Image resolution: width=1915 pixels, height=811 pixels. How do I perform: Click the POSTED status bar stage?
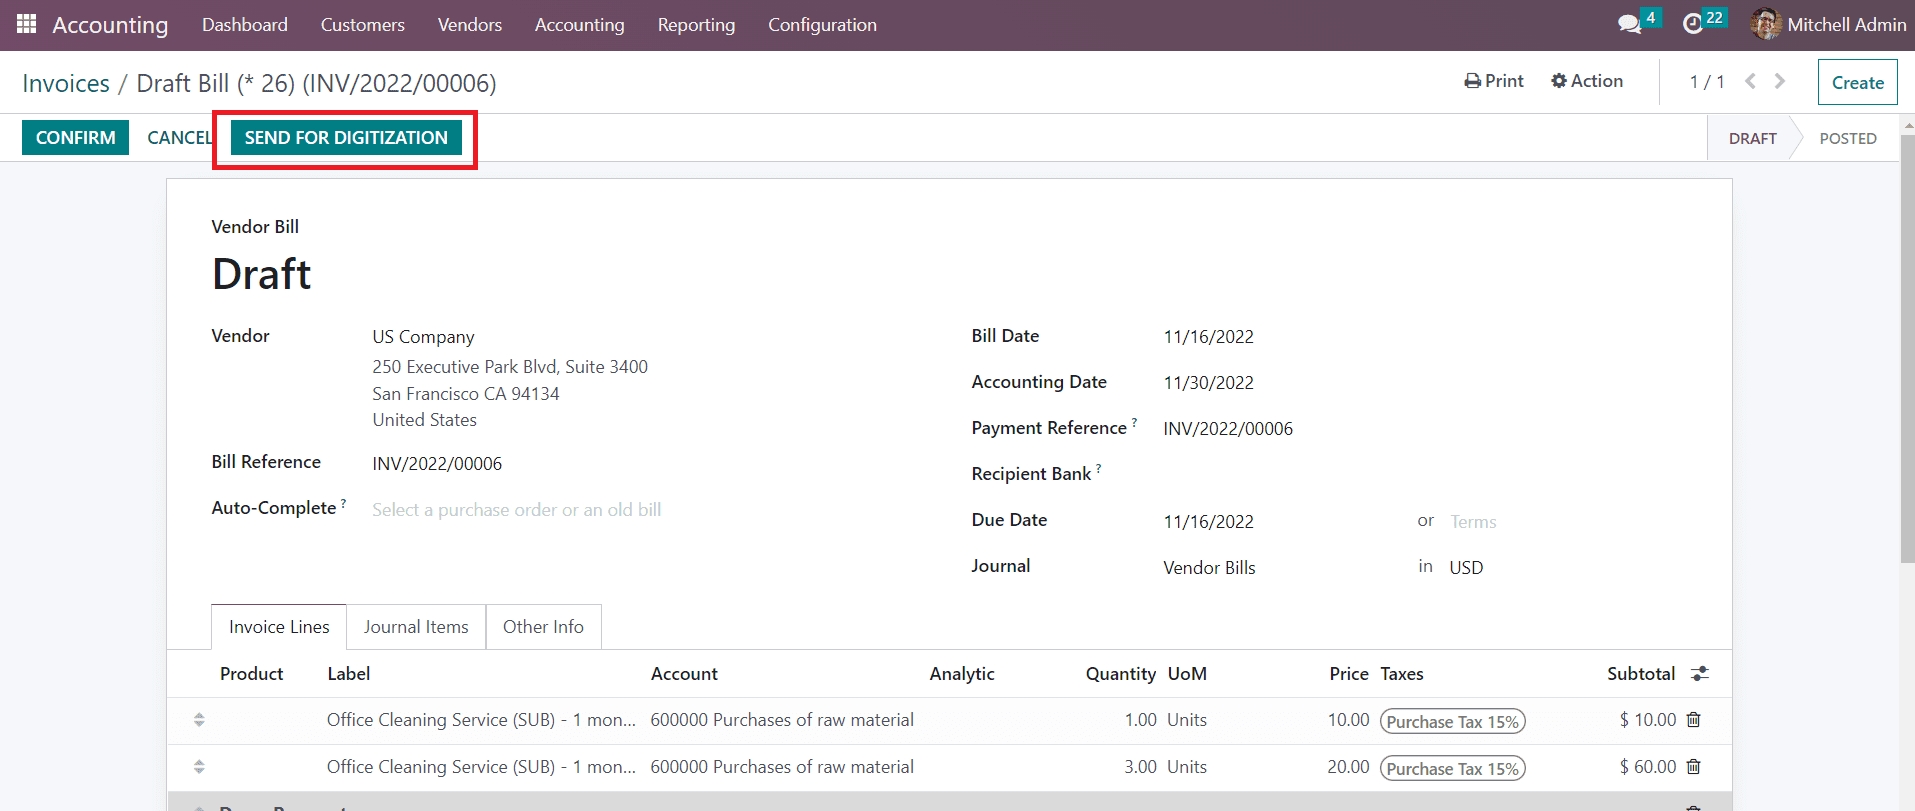(1847, 139)
